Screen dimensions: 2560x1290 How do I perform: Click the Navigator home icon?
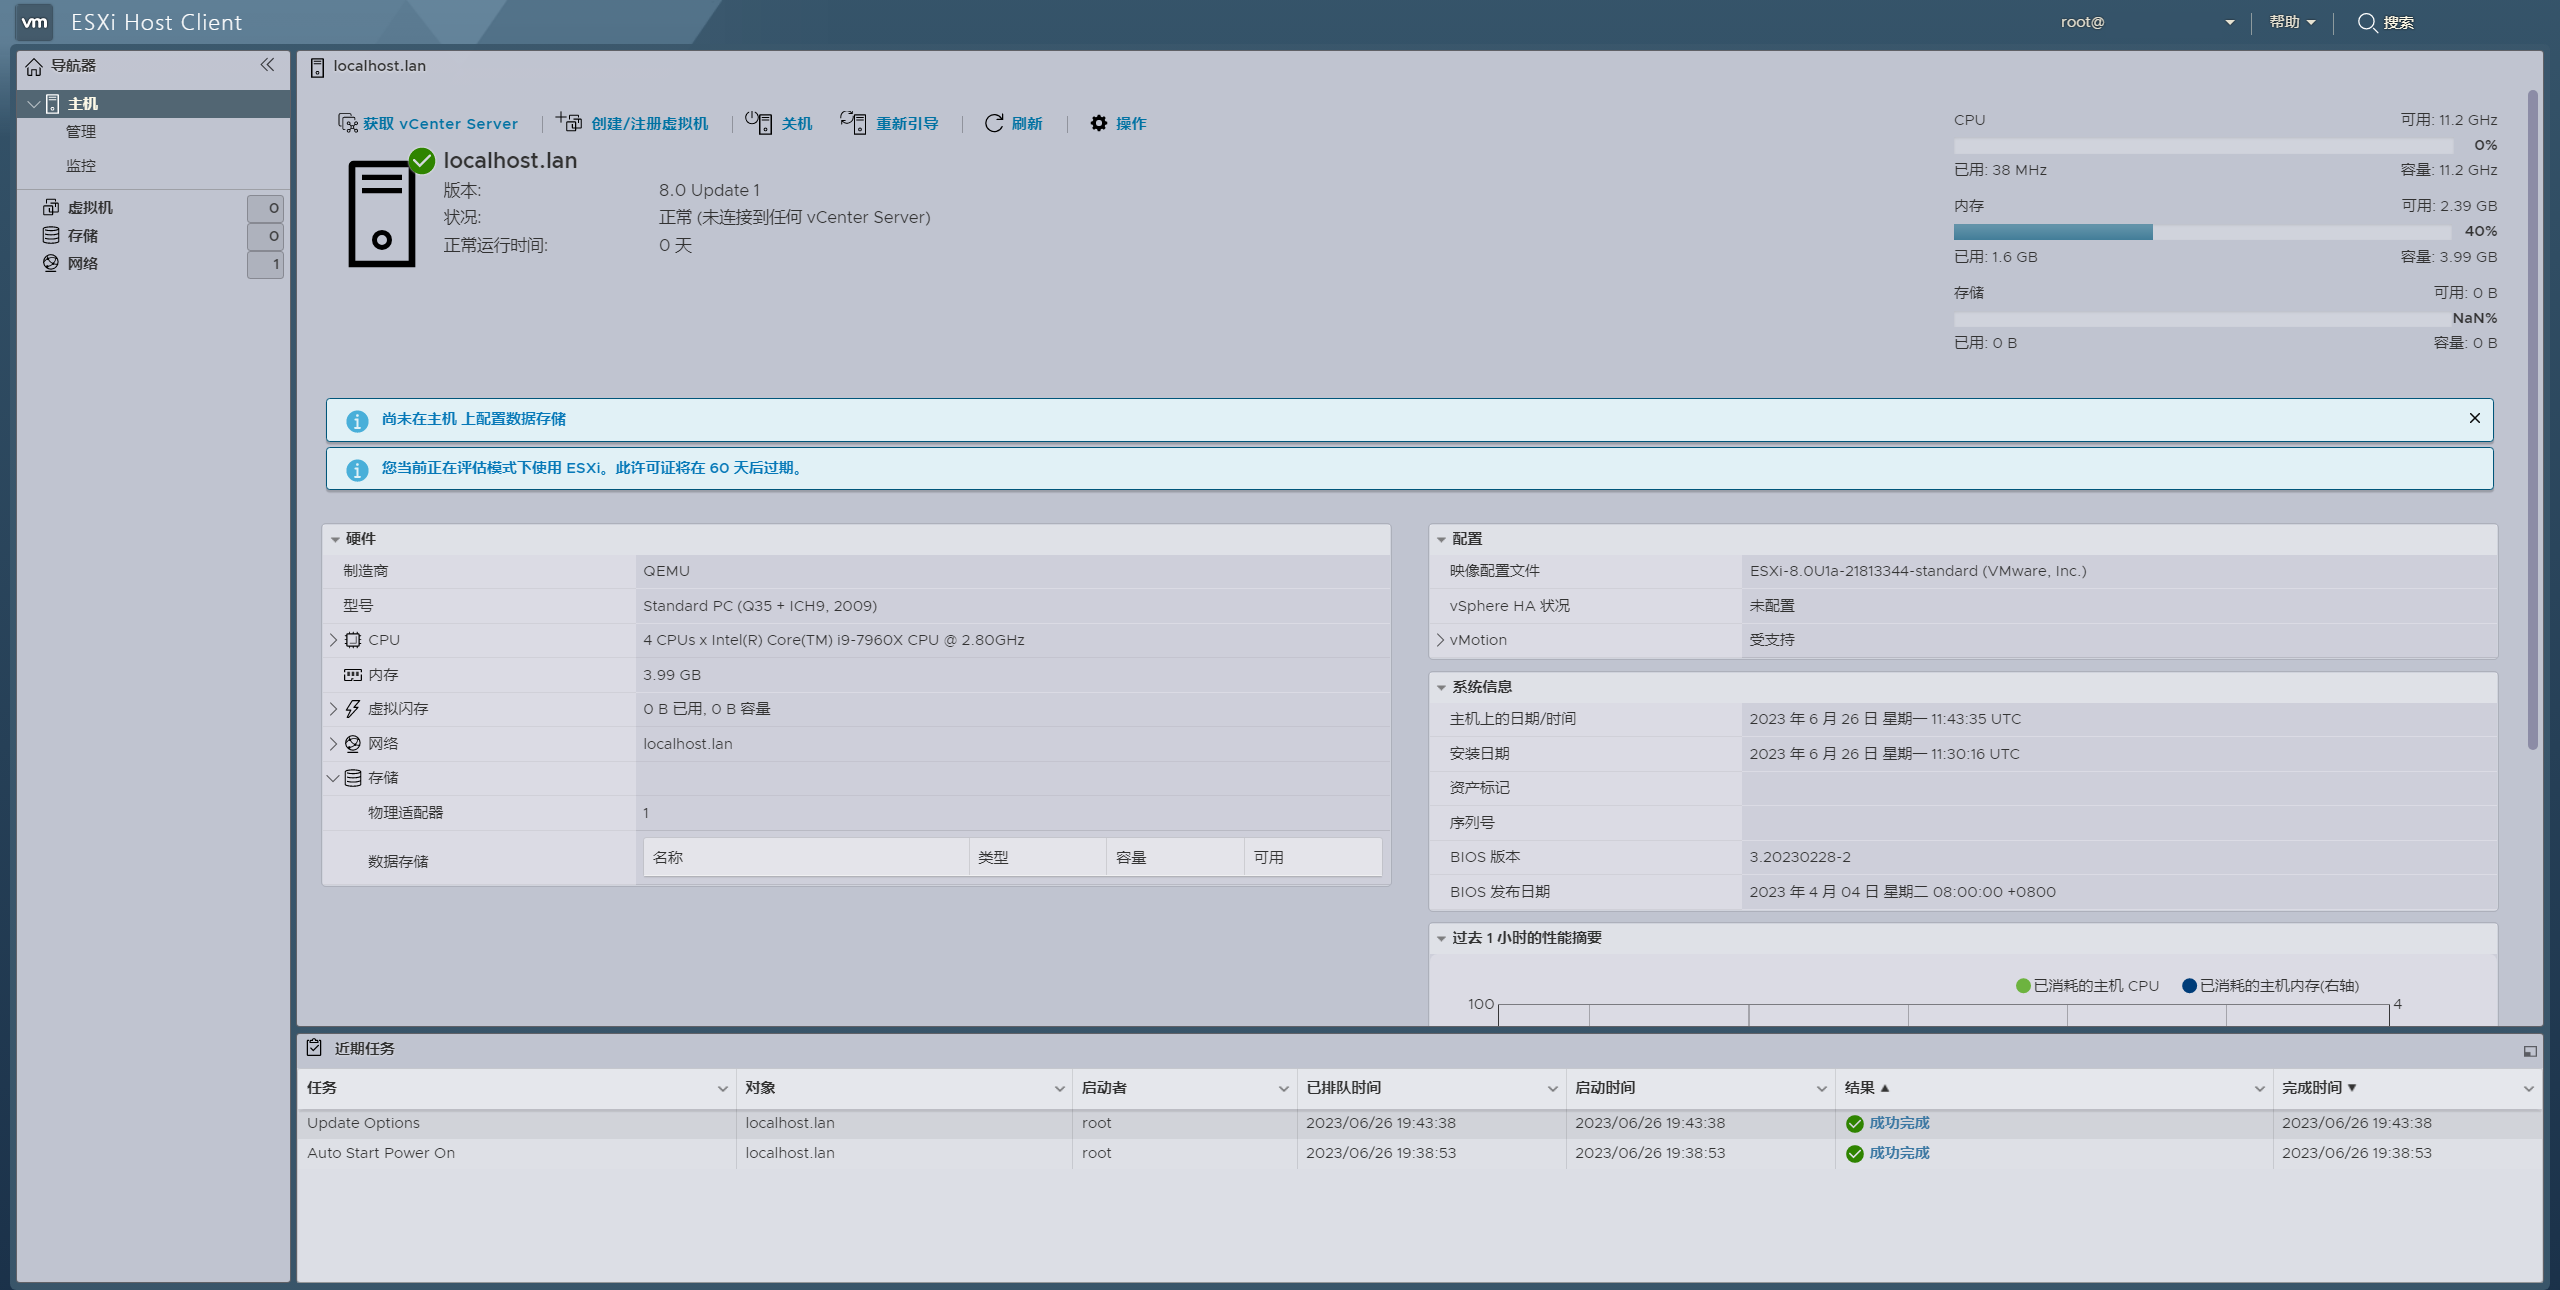(x=34, y=67)
